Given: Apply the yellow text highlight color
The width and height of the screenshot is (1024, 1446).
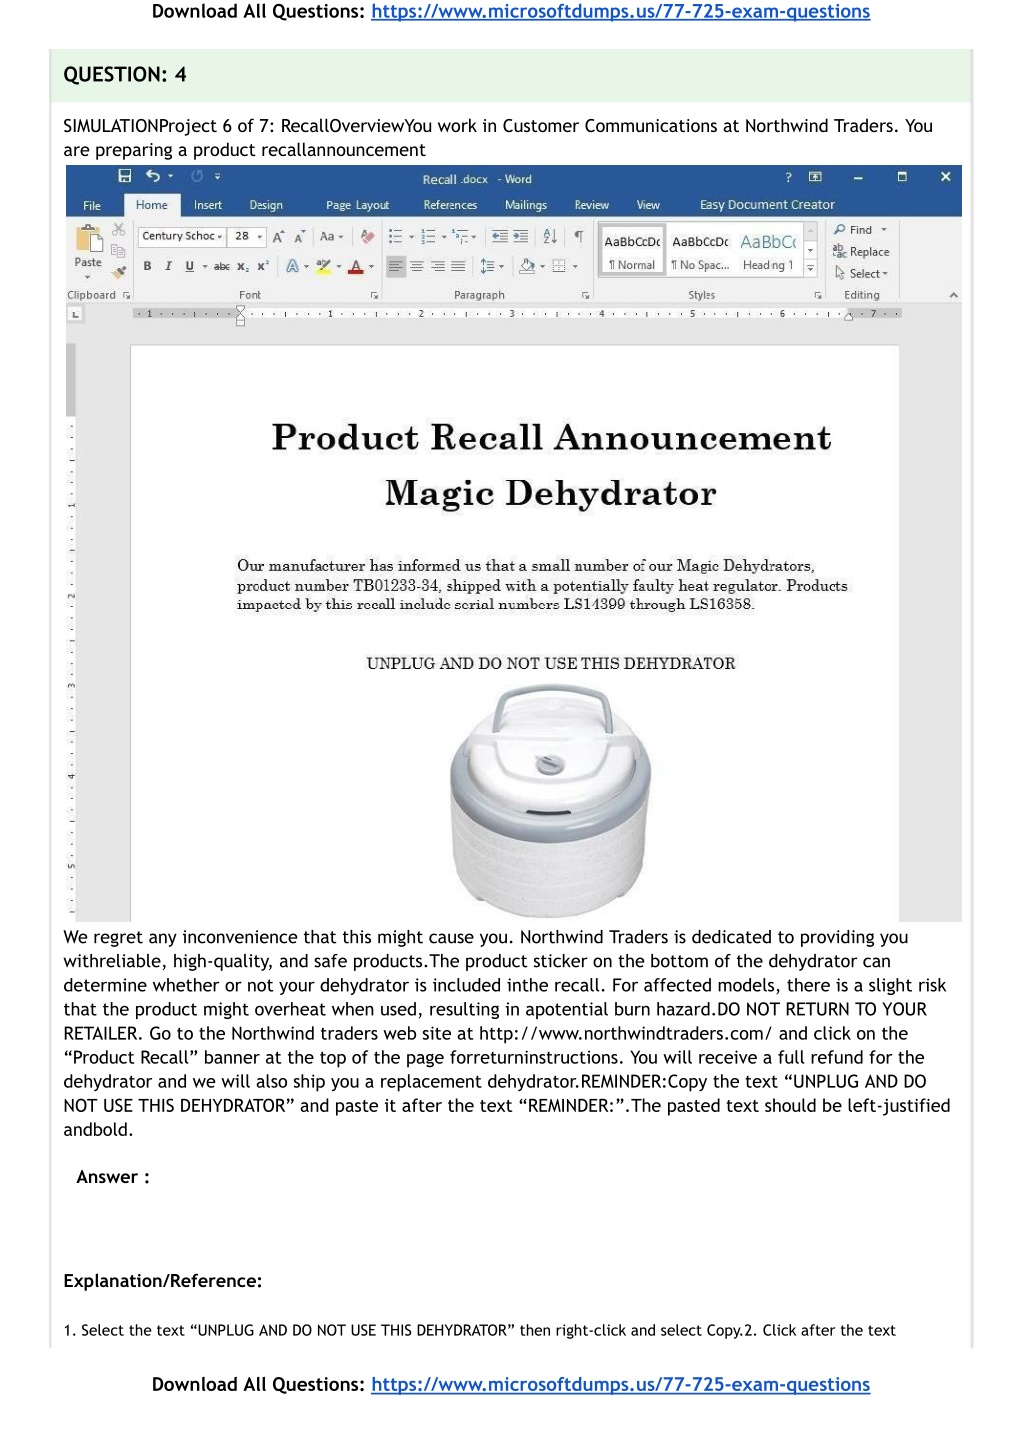Looking at the screenshot, I should coord(323,266).
